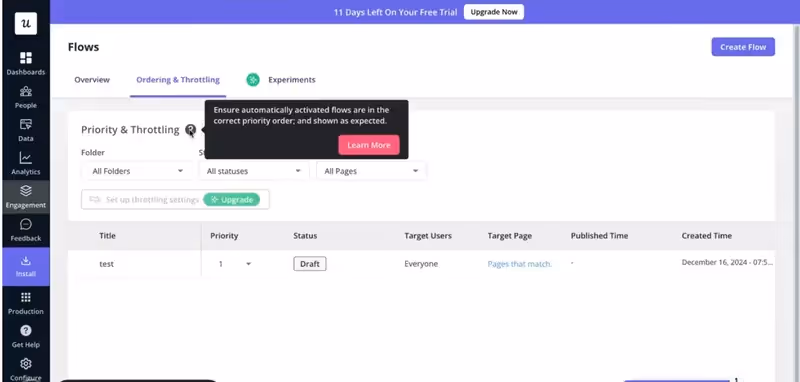Image resolution: width=800 pixels, height=382 pixels.
Task: Select the Ordering & Throttling tab
Action: click(x=178, y=80)
